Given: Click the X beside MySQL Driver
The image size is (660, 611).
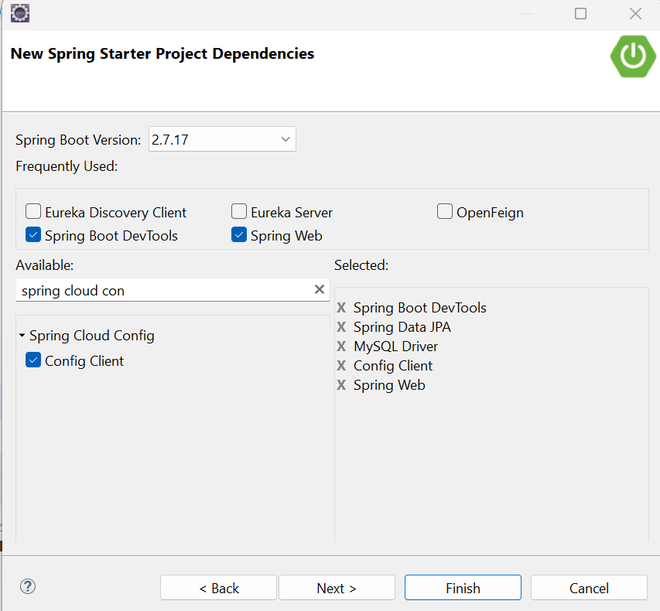Looking at the screenshot, I should 342,346.
